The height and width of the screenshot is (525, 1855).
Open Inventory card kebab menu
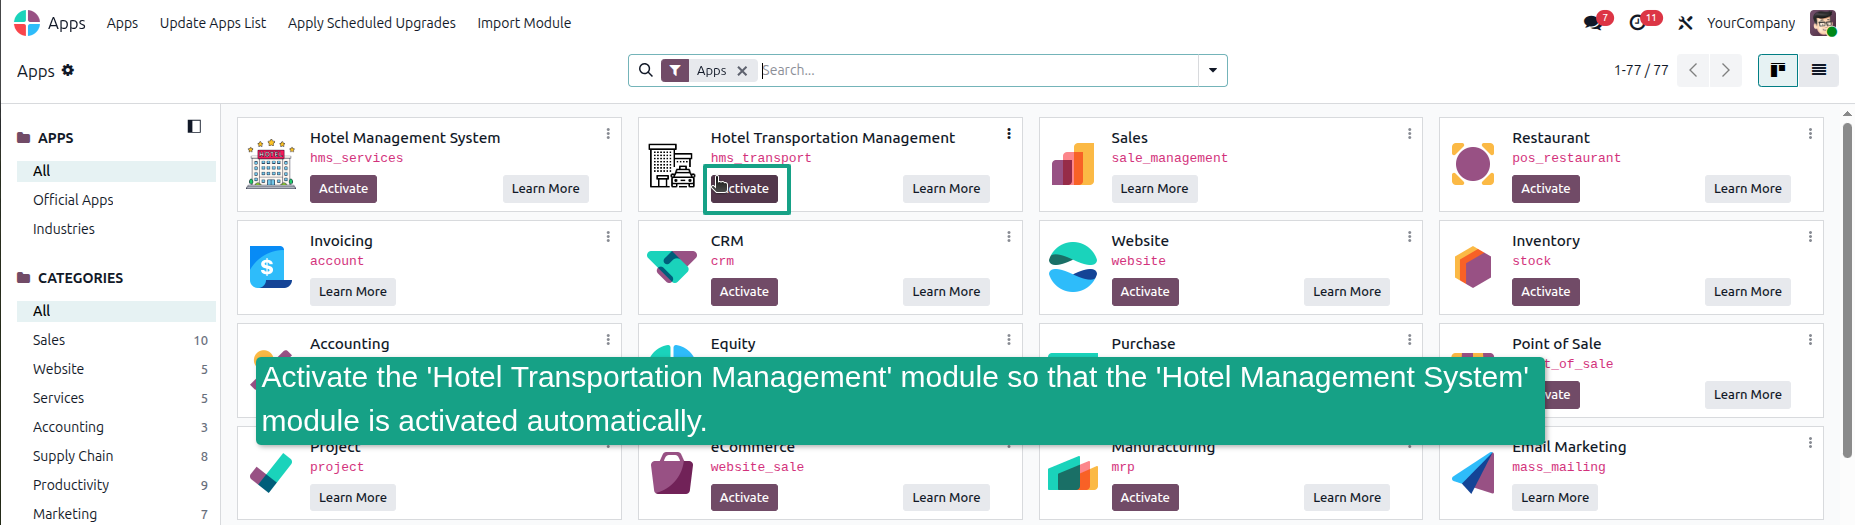click(1810, 237)
